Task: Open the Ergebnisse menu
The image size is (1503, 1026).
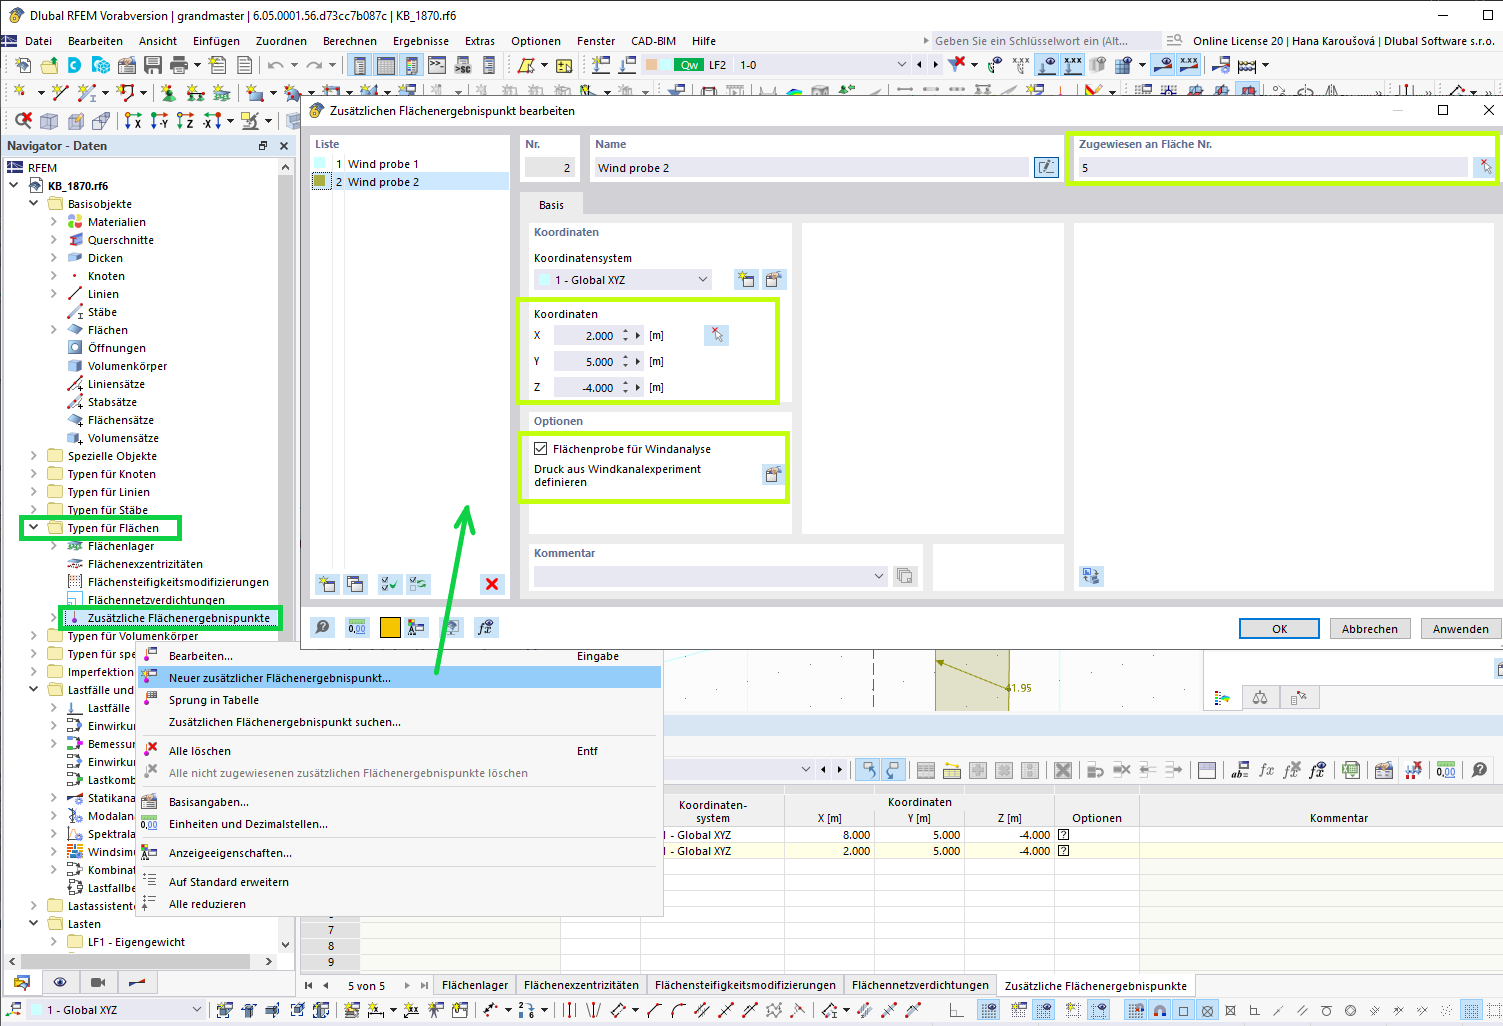Action: coord(420,41)
